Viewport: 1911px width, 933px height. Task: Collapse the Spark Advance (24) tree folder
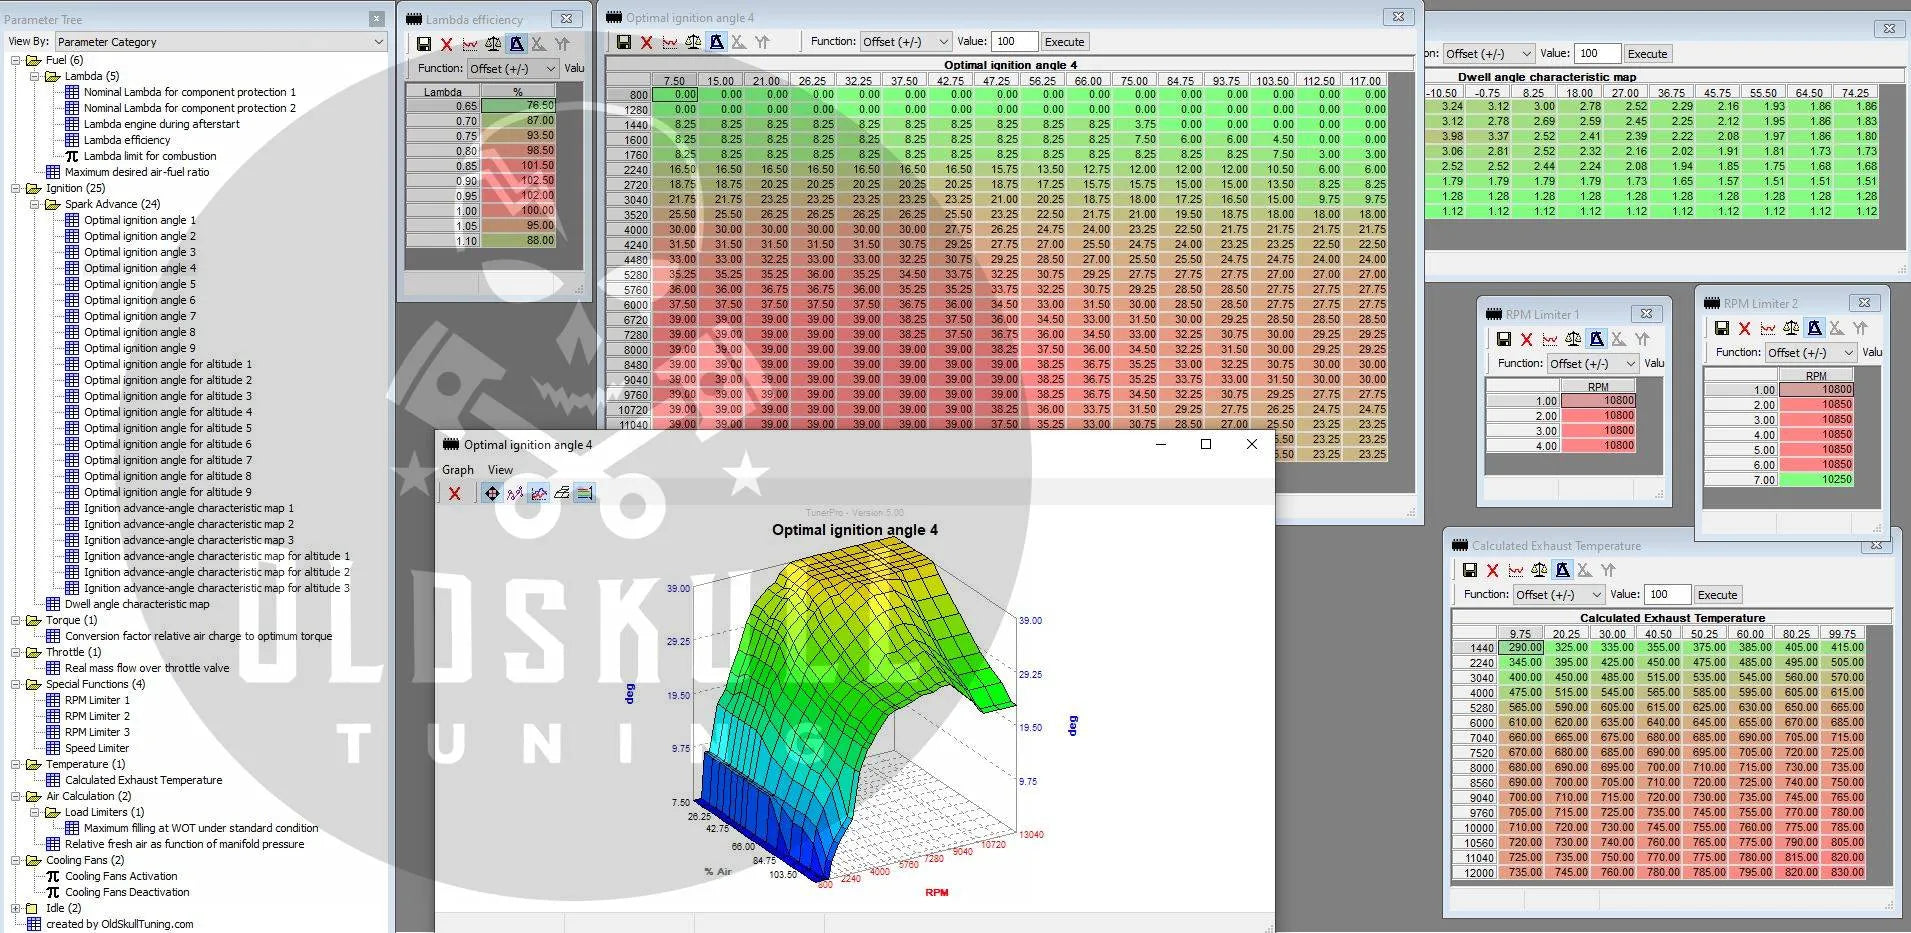[x=35, y=204]
